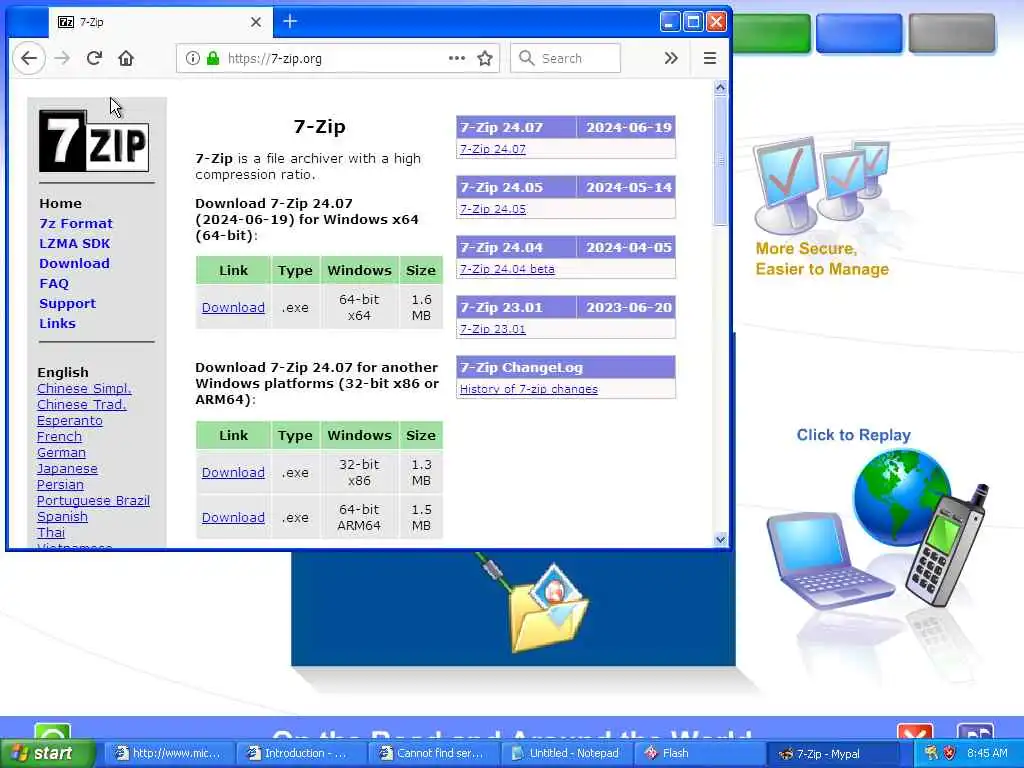
Task: Open the 7-Zip 24.07 news link
Action: click(x=492, y=149)
